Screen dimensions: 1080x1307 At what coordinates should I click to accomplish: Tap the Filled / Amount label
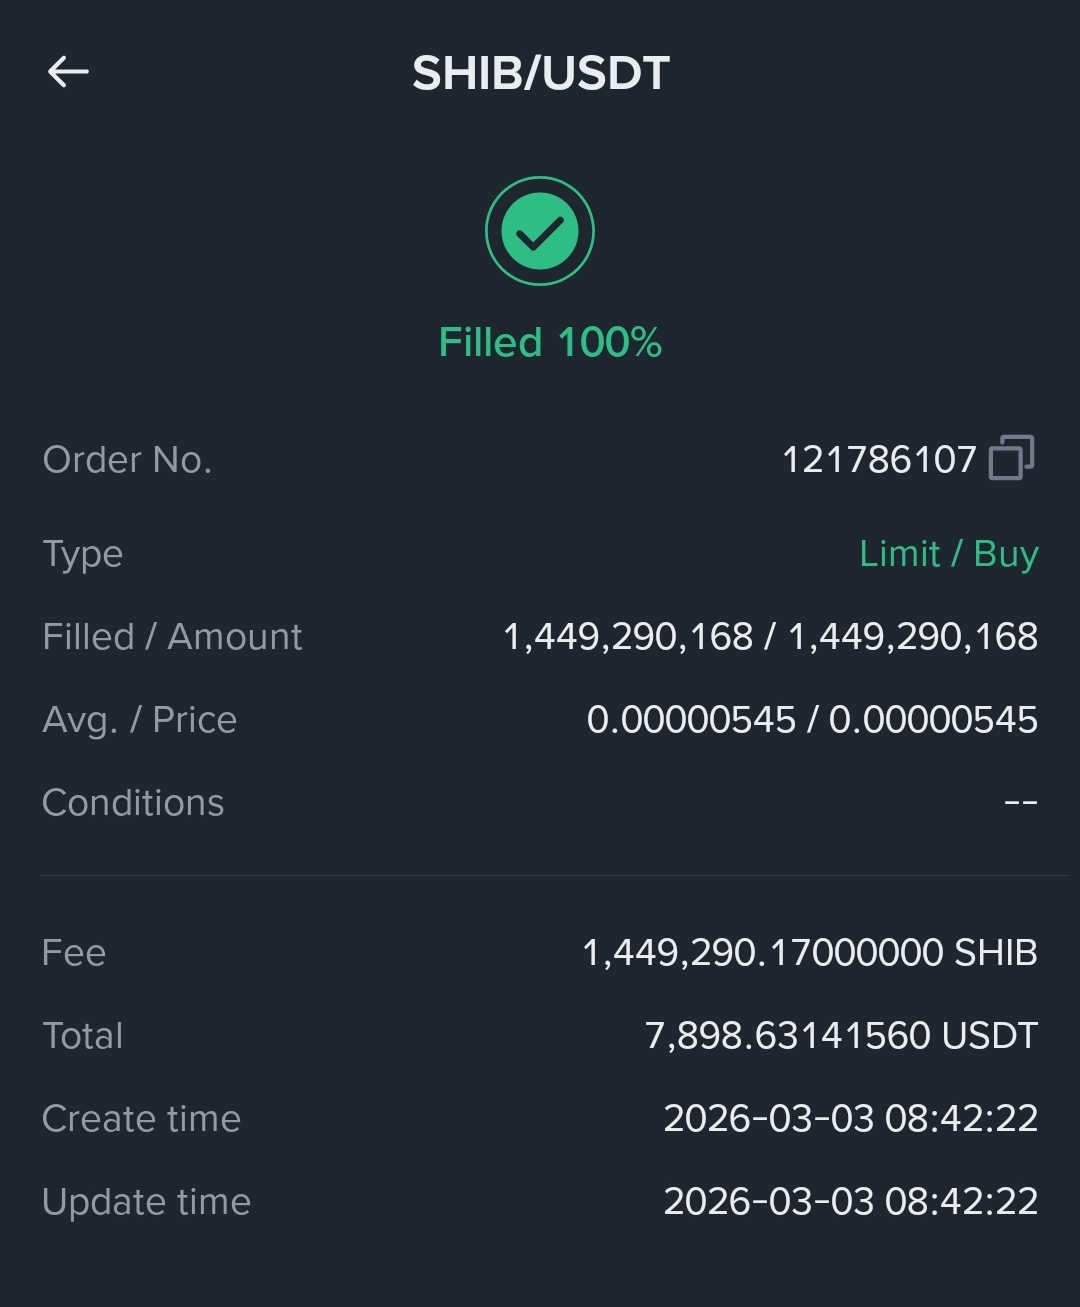pos(172,637)
